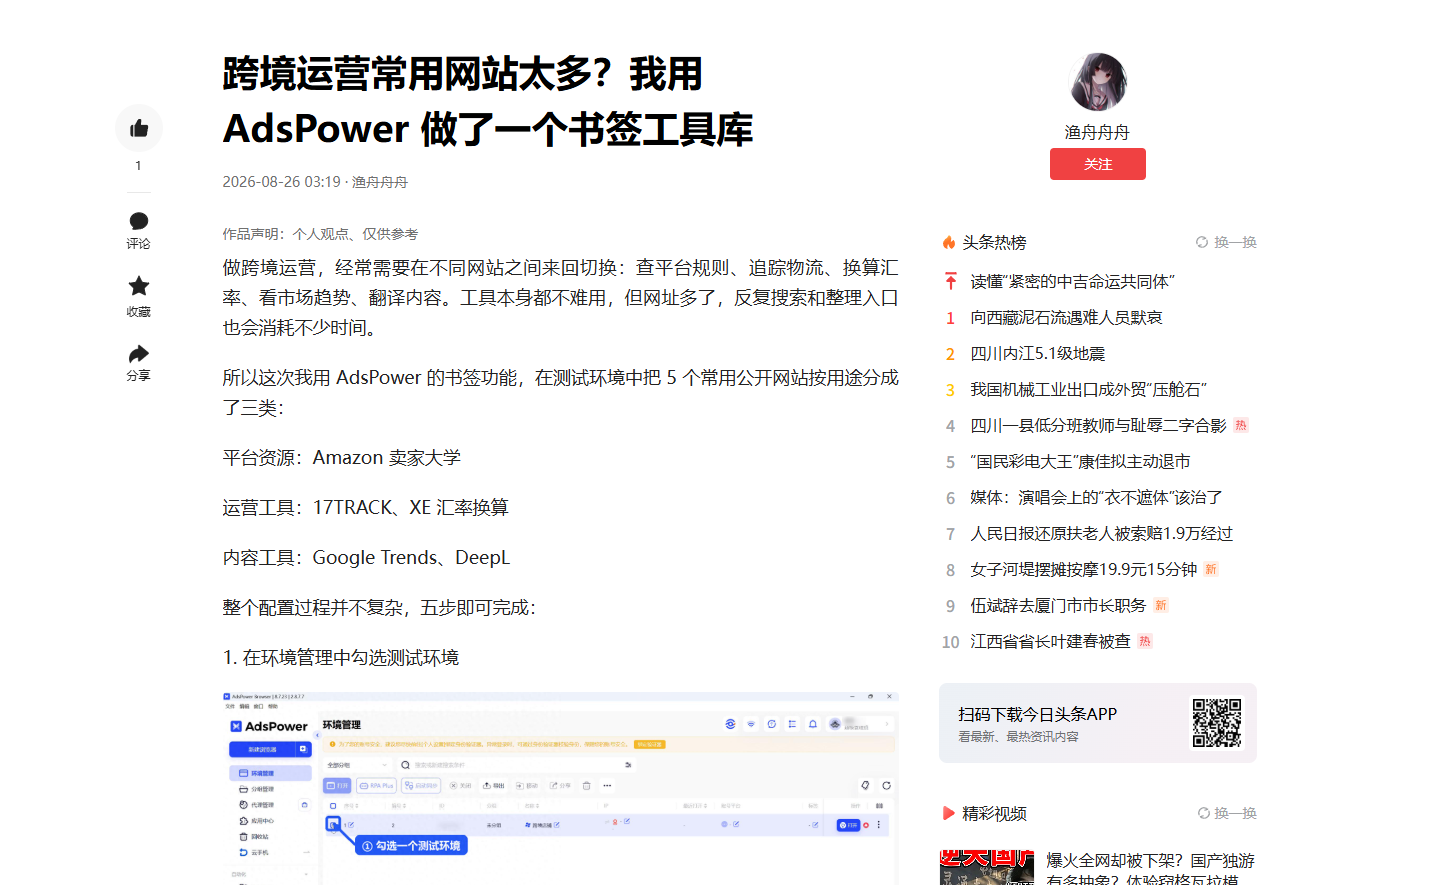Open hot topic 江西省省长叶建春被查

(x=1050, y=642)
